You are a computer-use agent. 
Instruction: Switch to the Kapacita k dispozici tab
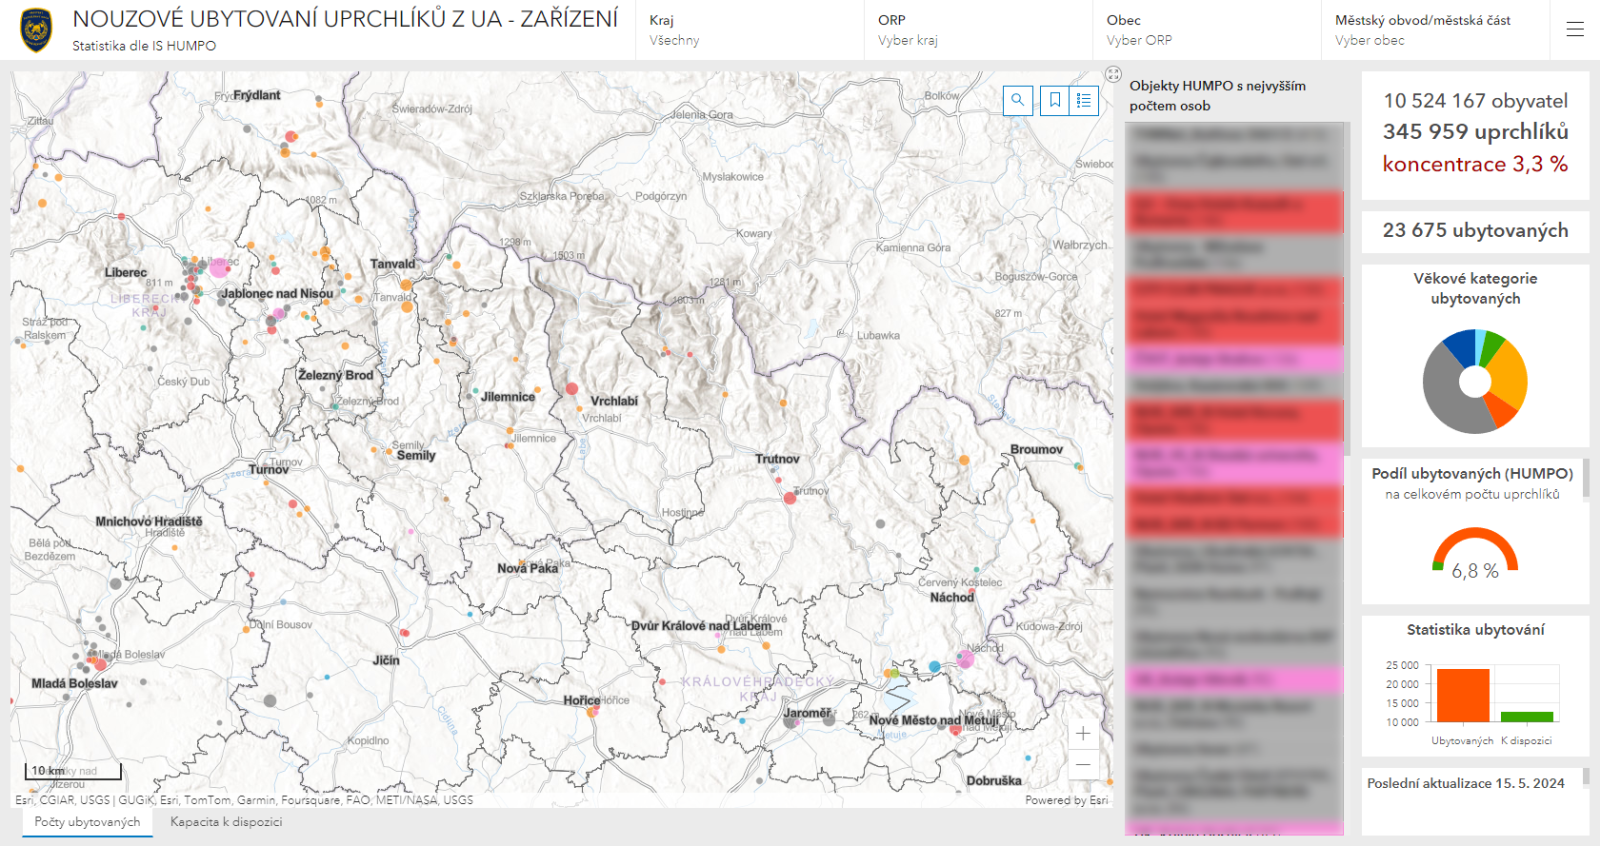pyautogui.click(x=226, y=822)
